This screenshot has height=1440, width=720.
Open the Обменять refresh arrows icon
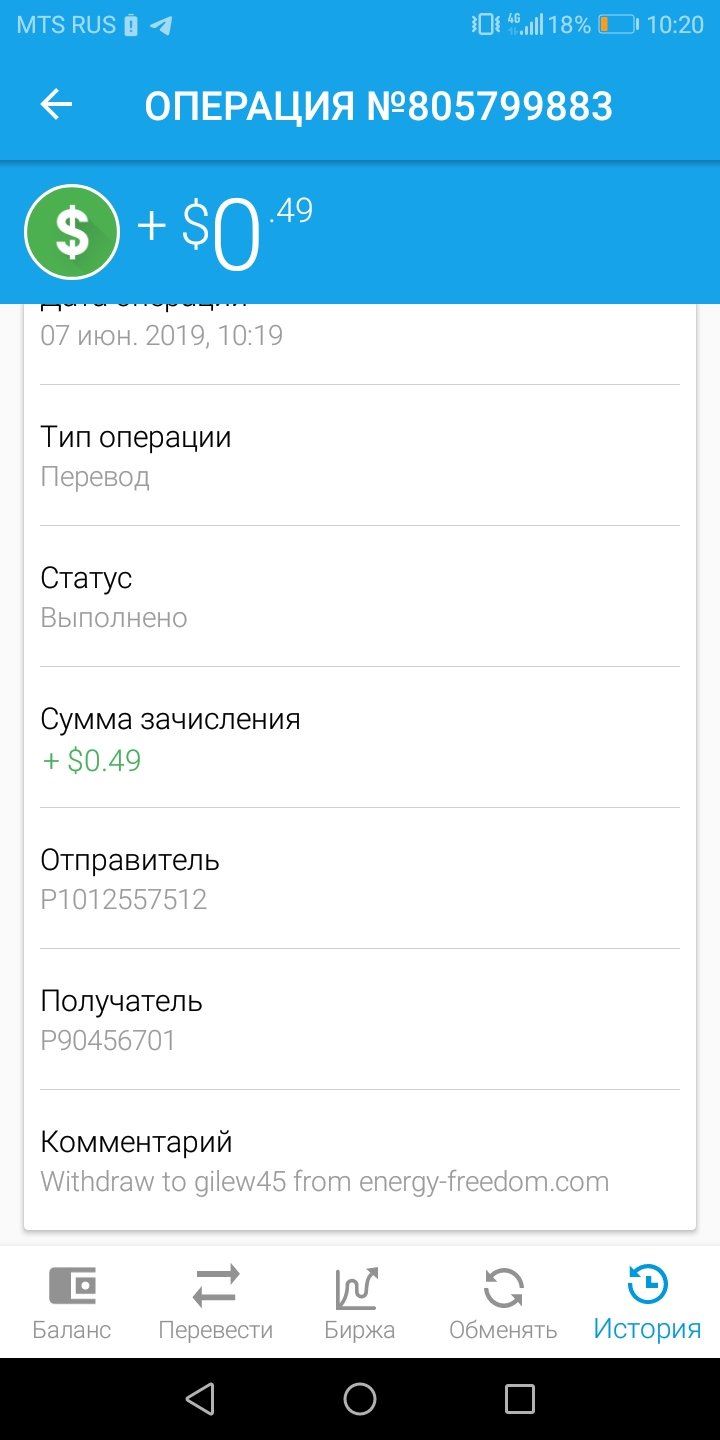tap(503, 1288)
